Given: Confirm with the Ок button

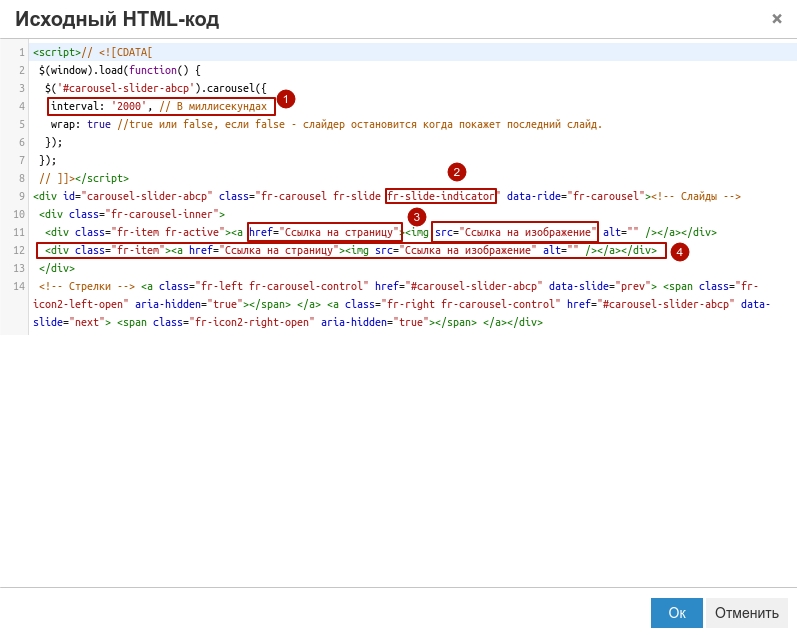Looking at the screenshot, I should click(x=677, y=613).
